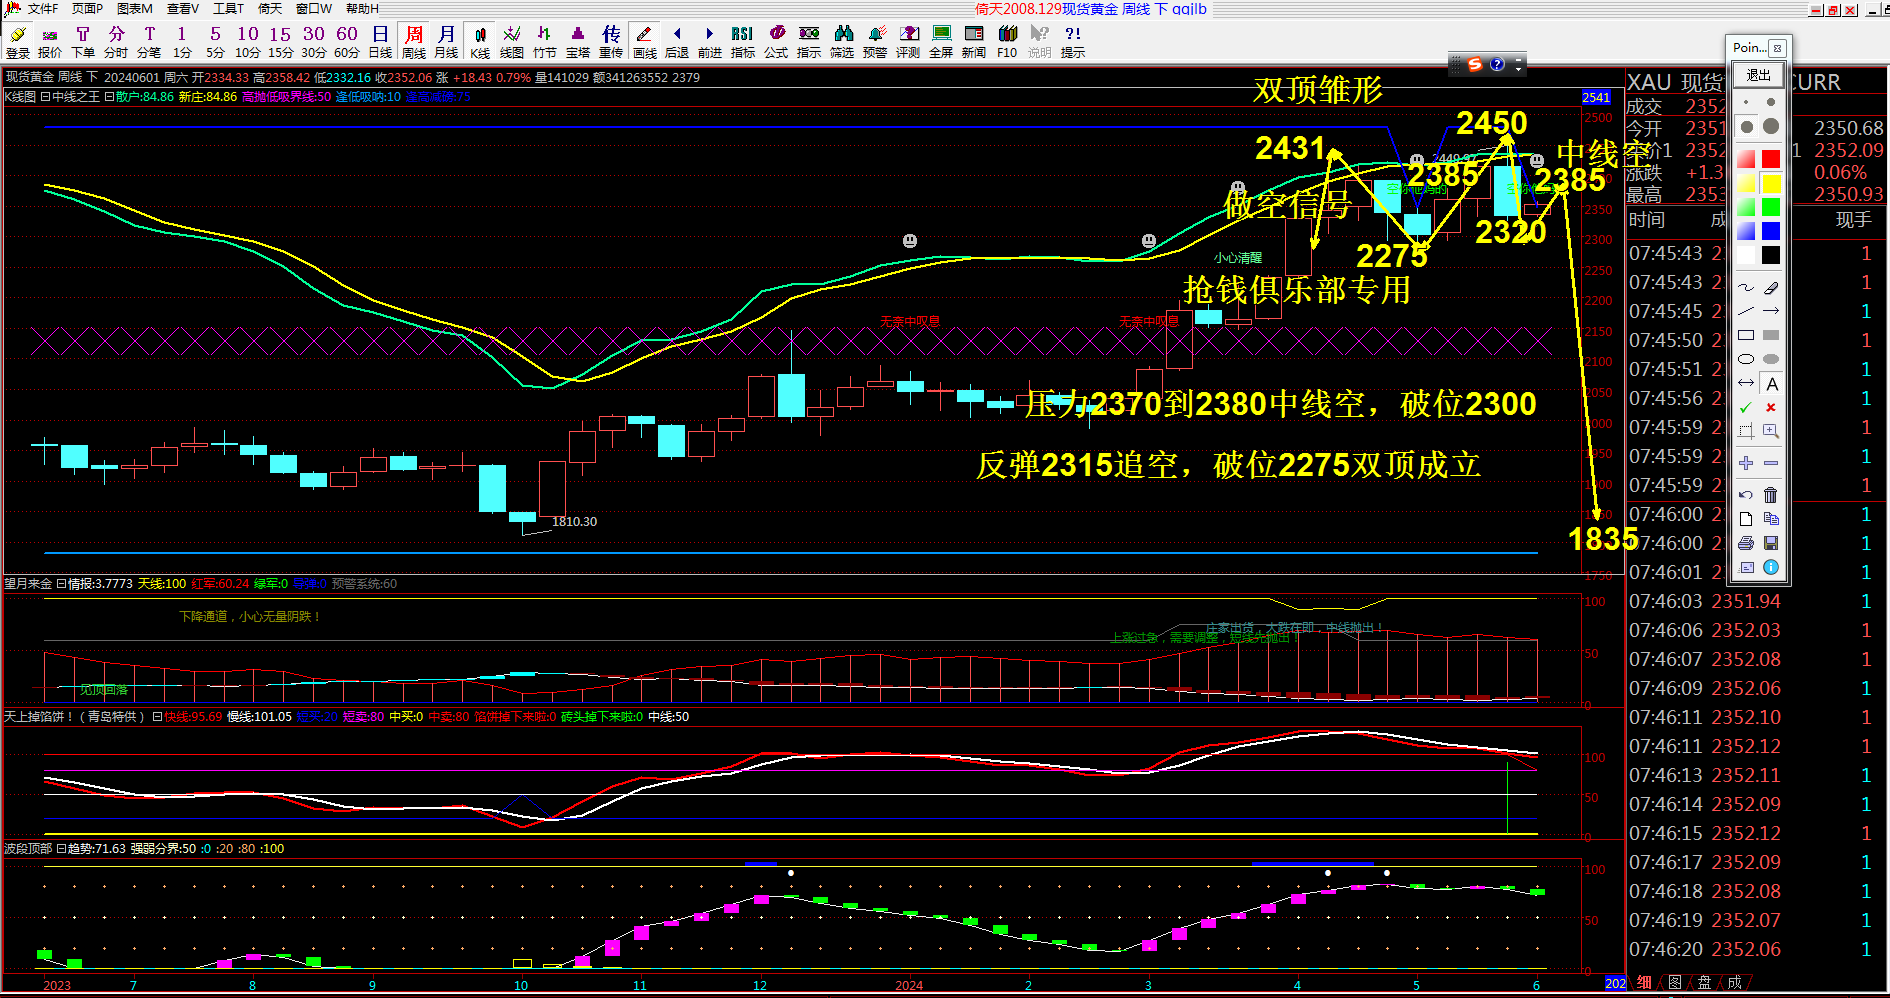Switch to 全屏 fullscreen view

pos(940,40)
